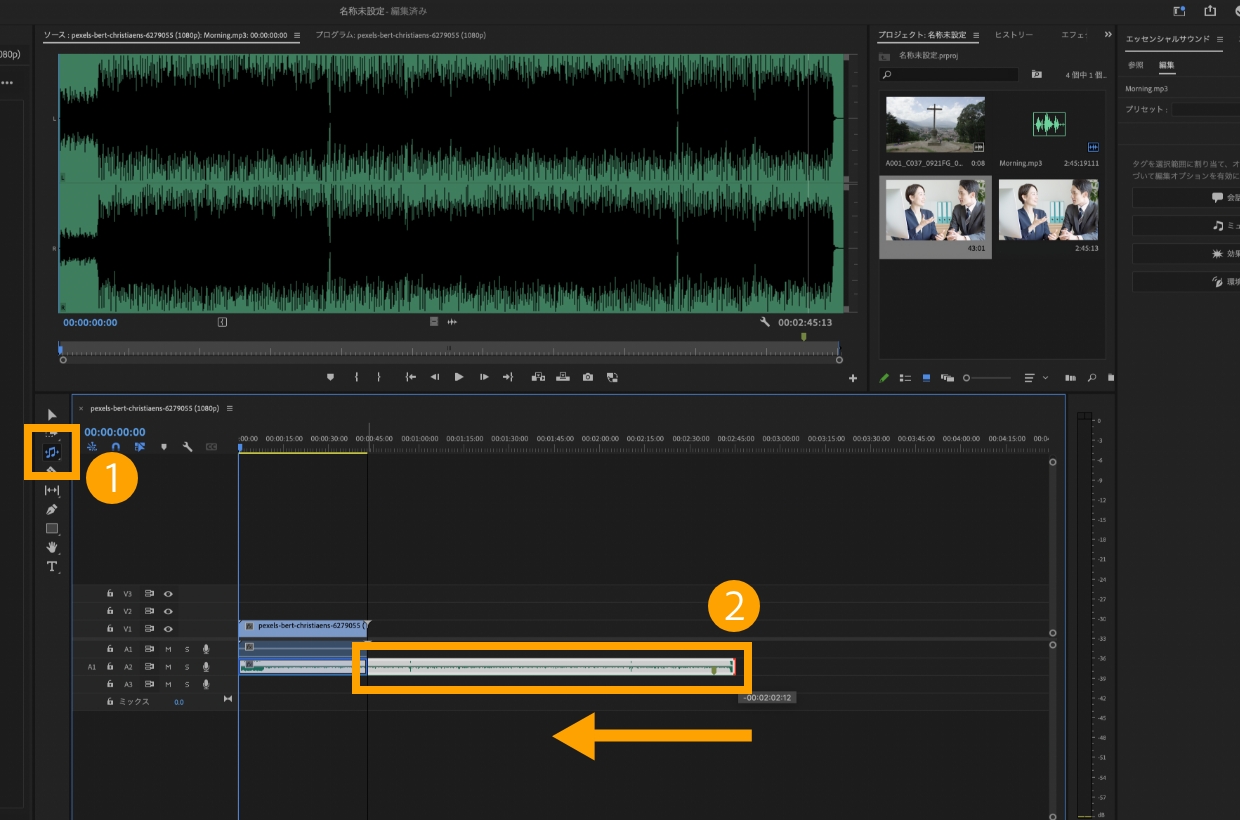Select the Morning.mp3 audio thumbnail

(1049, 124)
